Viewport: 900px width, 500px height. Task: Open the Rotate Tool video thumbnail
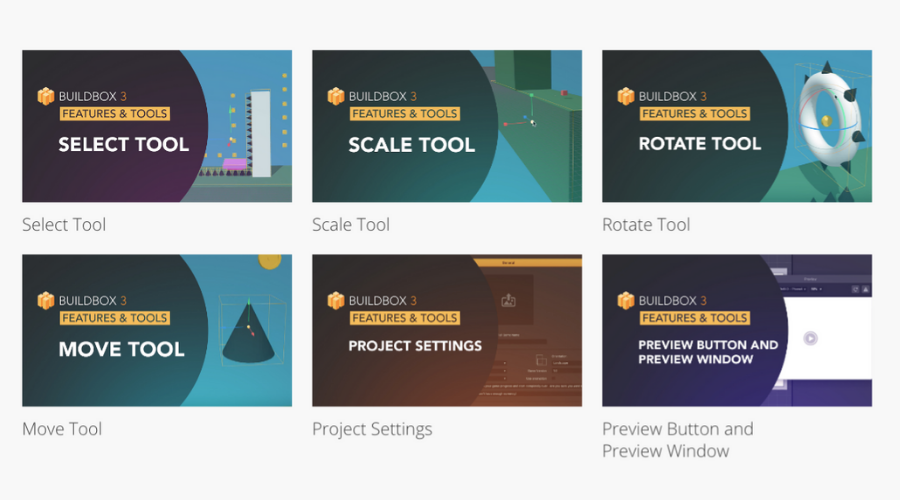737,126
